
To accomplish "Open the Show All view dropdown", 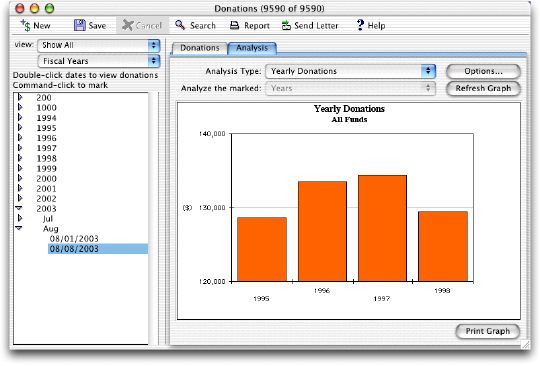I will [98, 45].
